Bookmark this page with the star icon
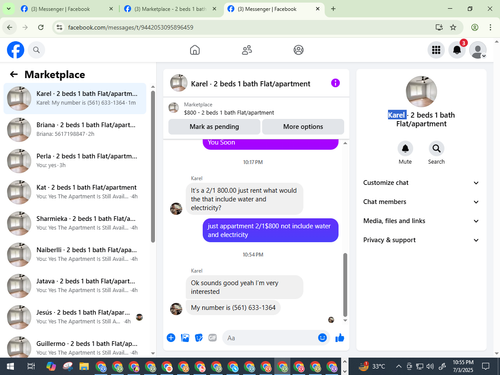 pyautogui.click(x=453, y=27)
